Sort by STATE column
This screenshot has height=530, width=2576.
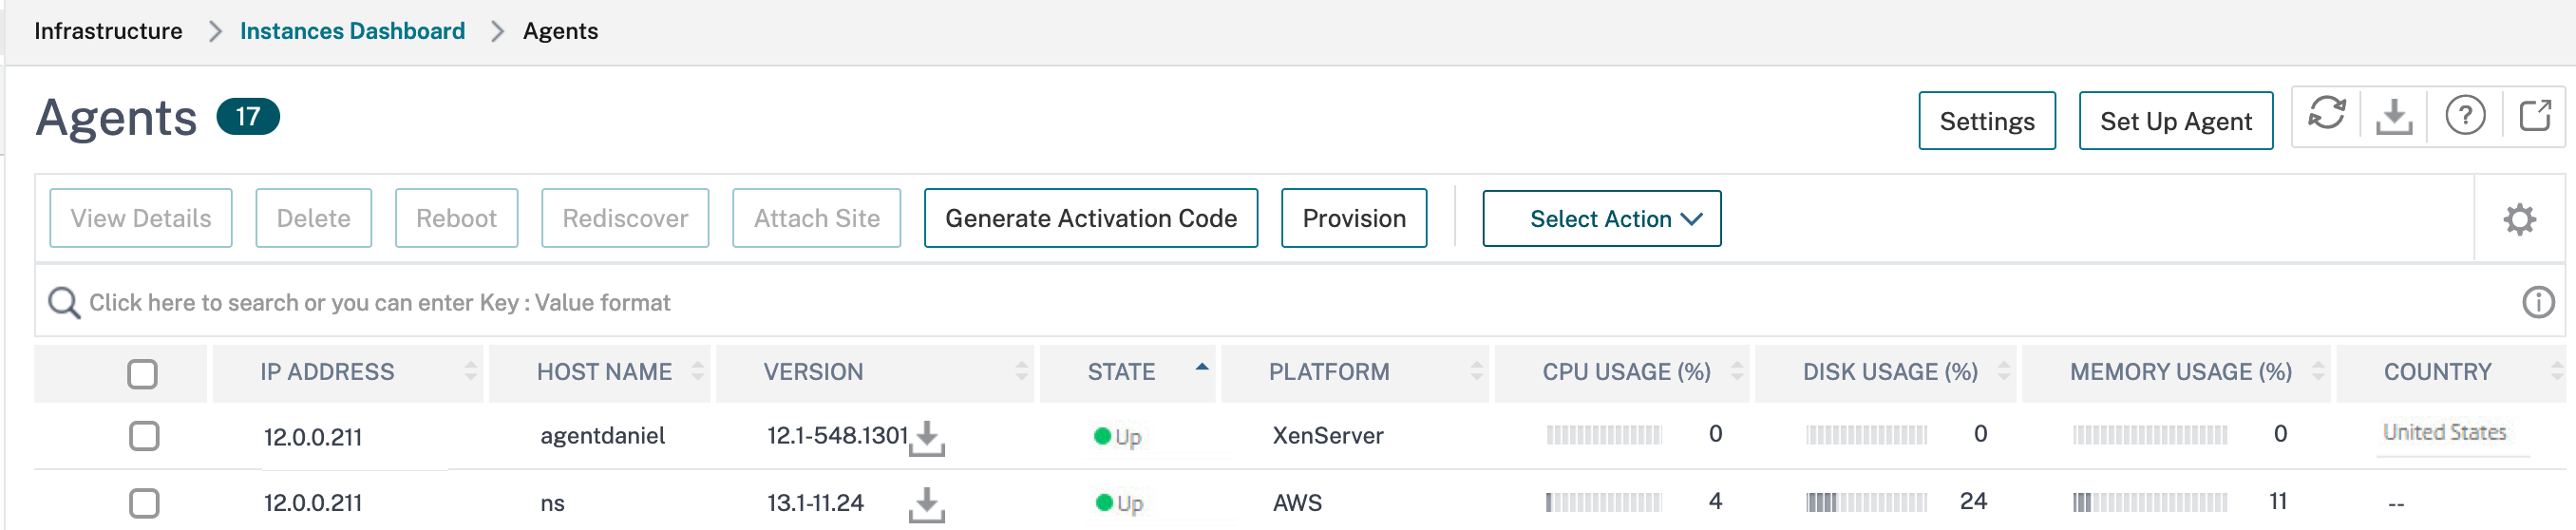click(1127, 372)
